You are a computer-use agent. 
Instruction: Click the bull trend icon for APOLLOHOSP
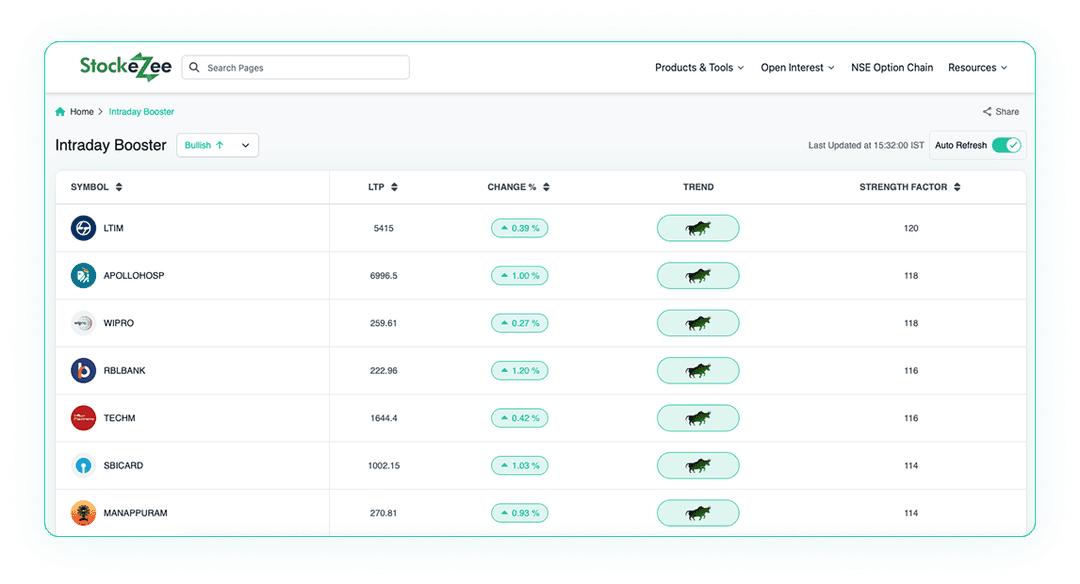click(x=698, y=275)
